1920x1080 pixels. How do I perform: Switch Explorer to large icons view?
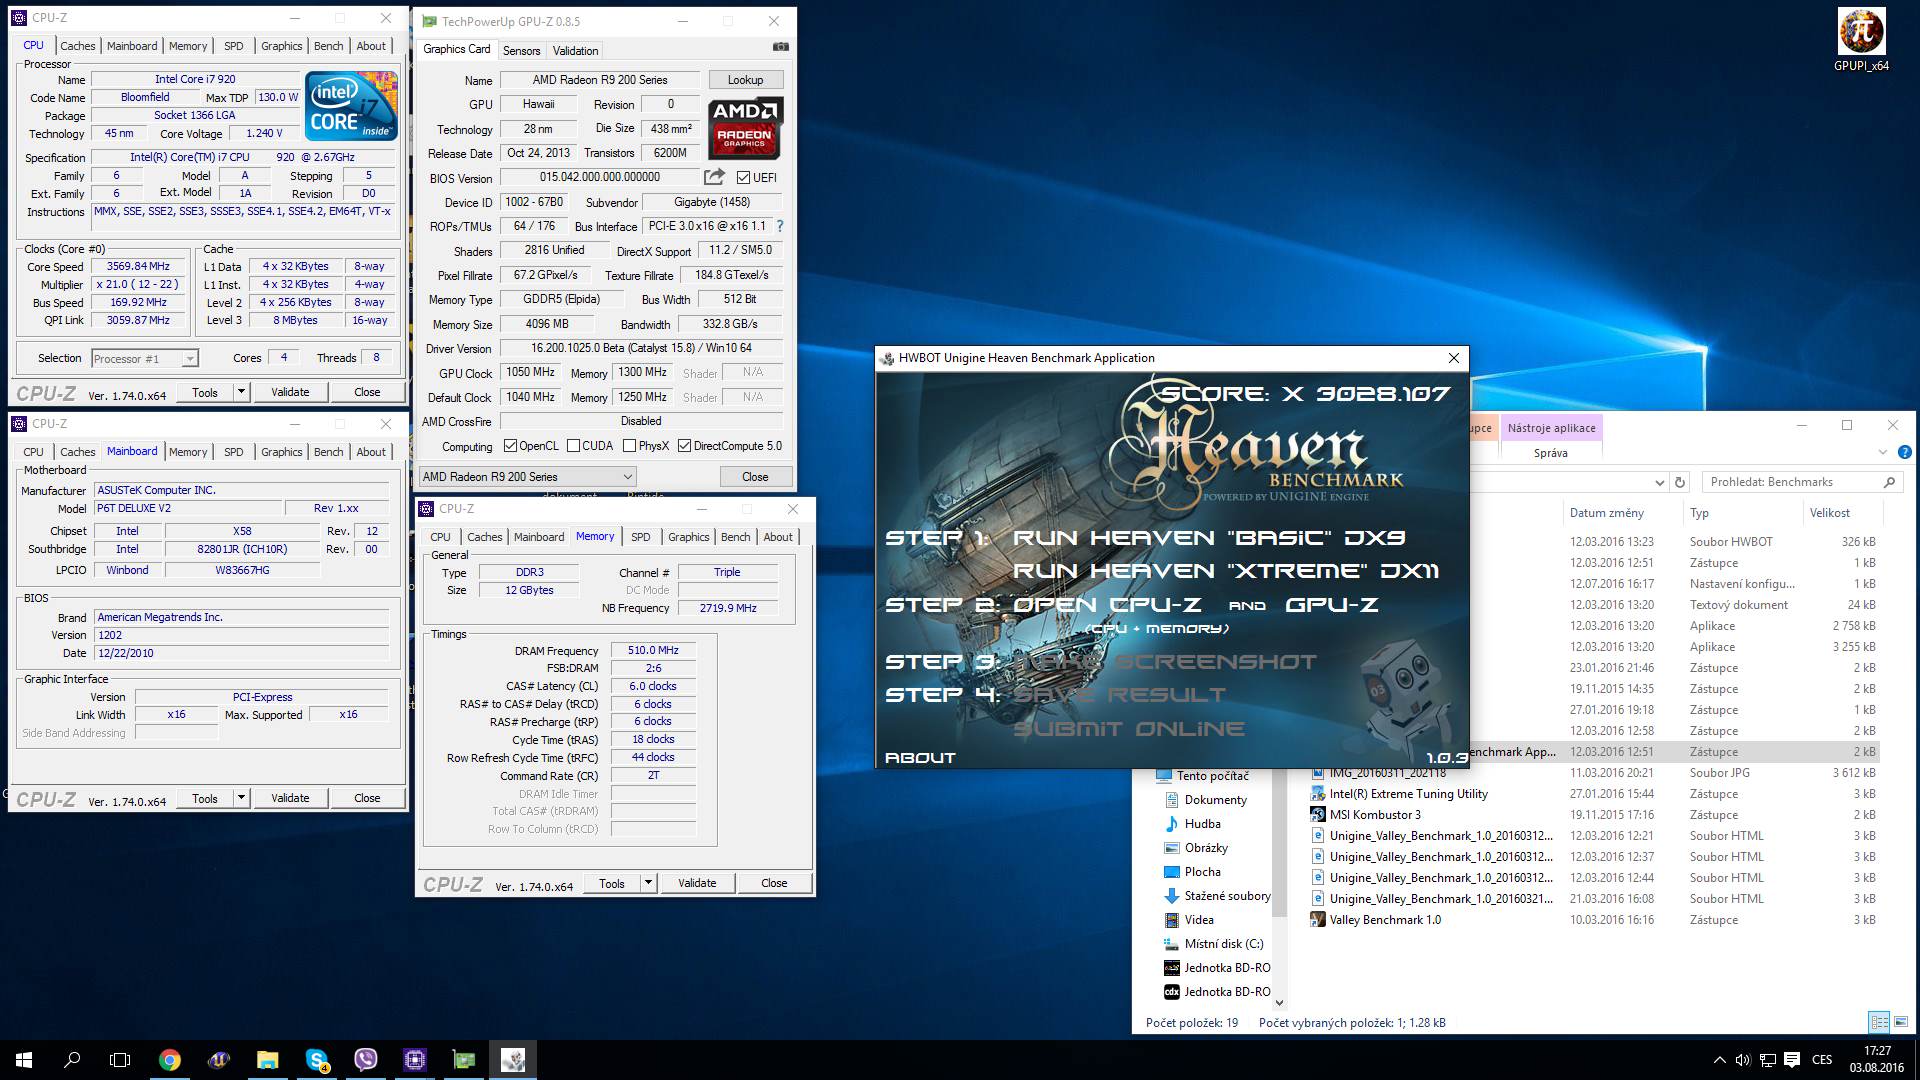click(x=1901, y=1022)
